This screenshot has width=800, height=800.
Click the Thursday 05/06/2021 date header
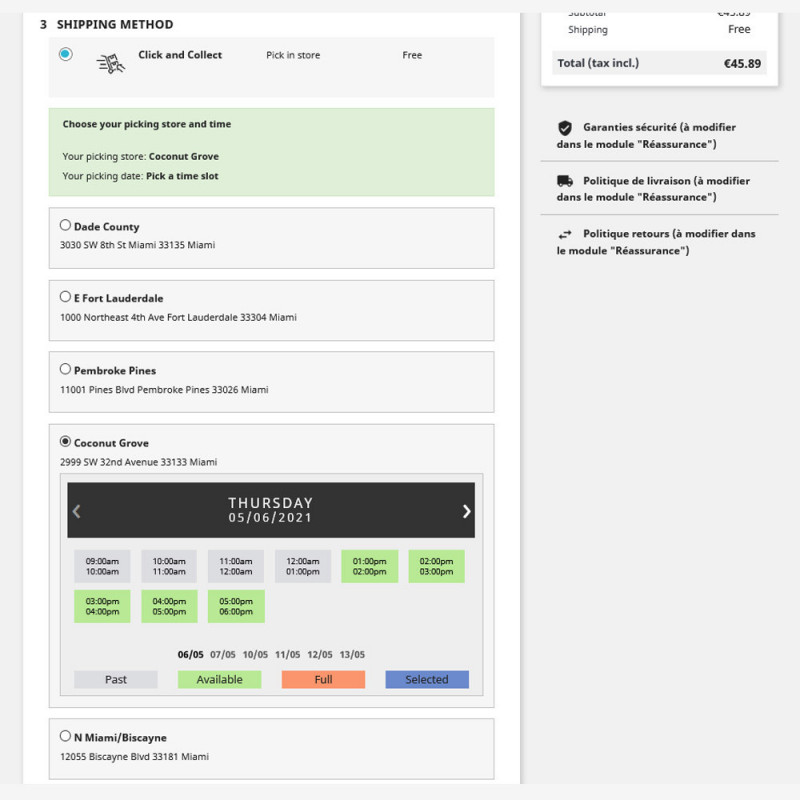tap(270, 510)
